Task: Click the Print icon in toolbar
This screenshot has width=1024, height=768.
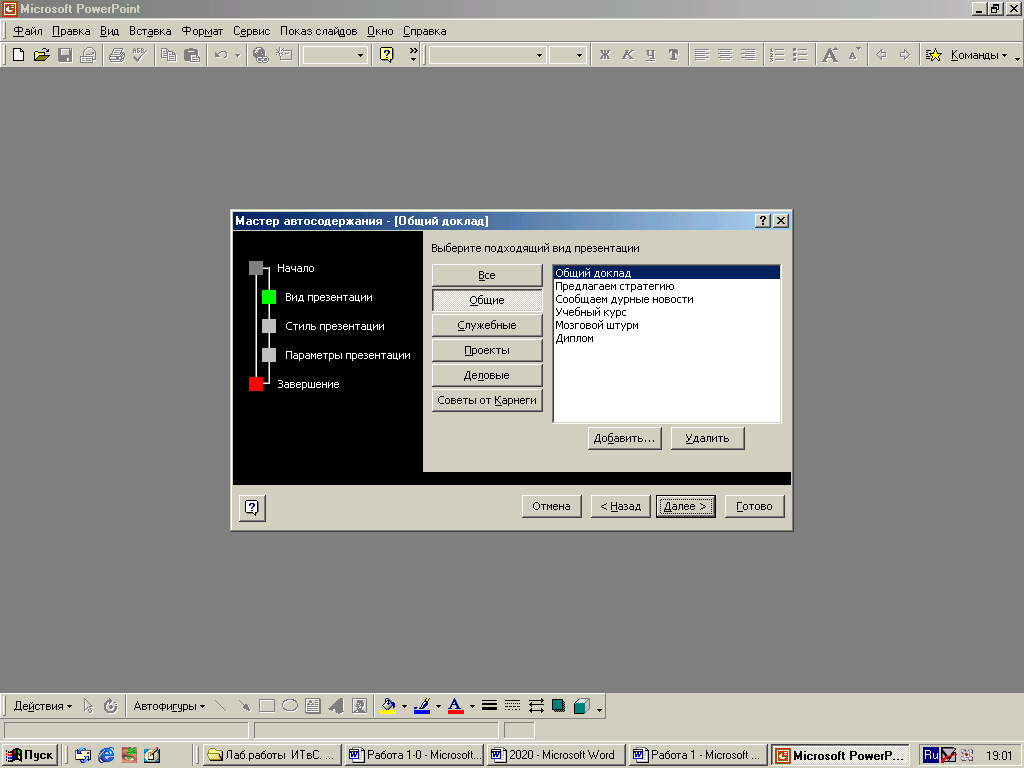Action: click(x=117, y=55)
